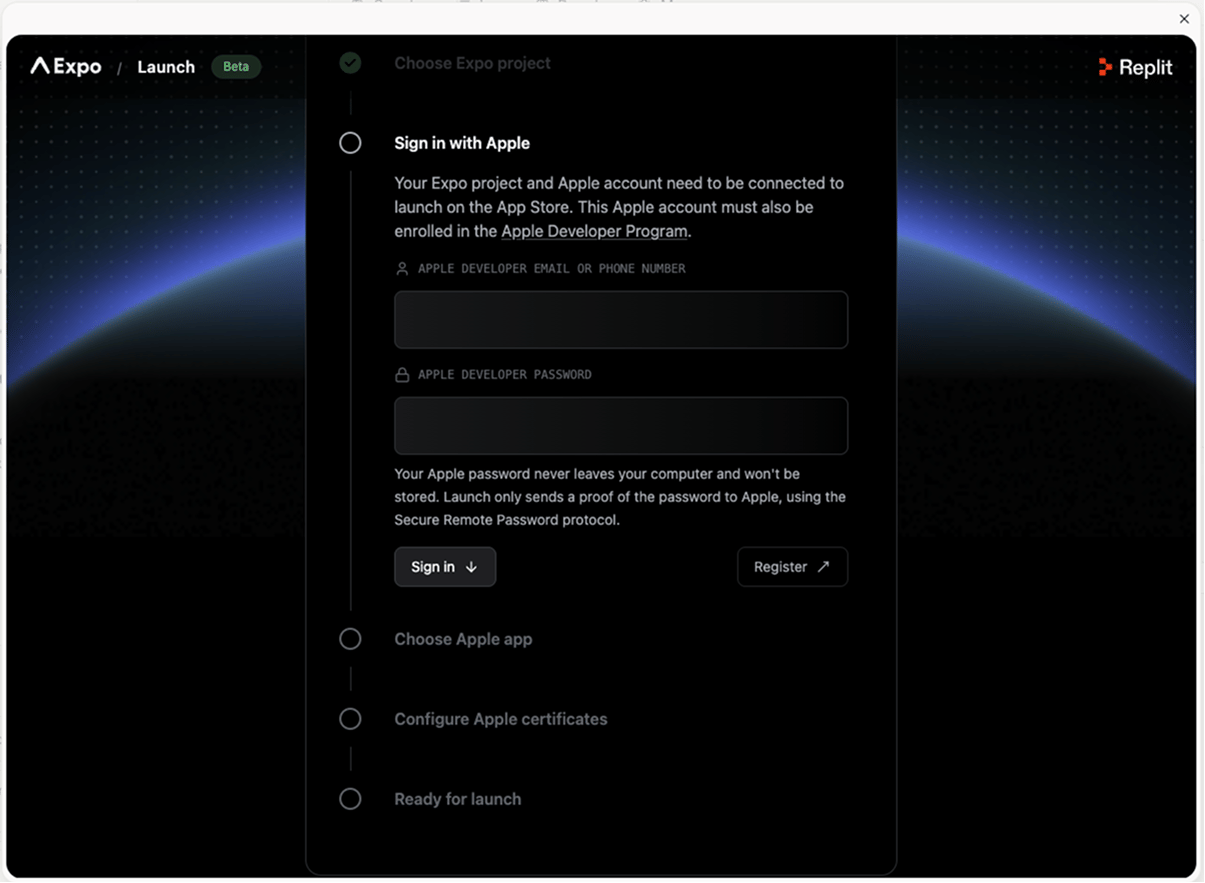Screen dimensions: 1205x883
Task: Click the user icon beside the email label
Action: [402, 269]
